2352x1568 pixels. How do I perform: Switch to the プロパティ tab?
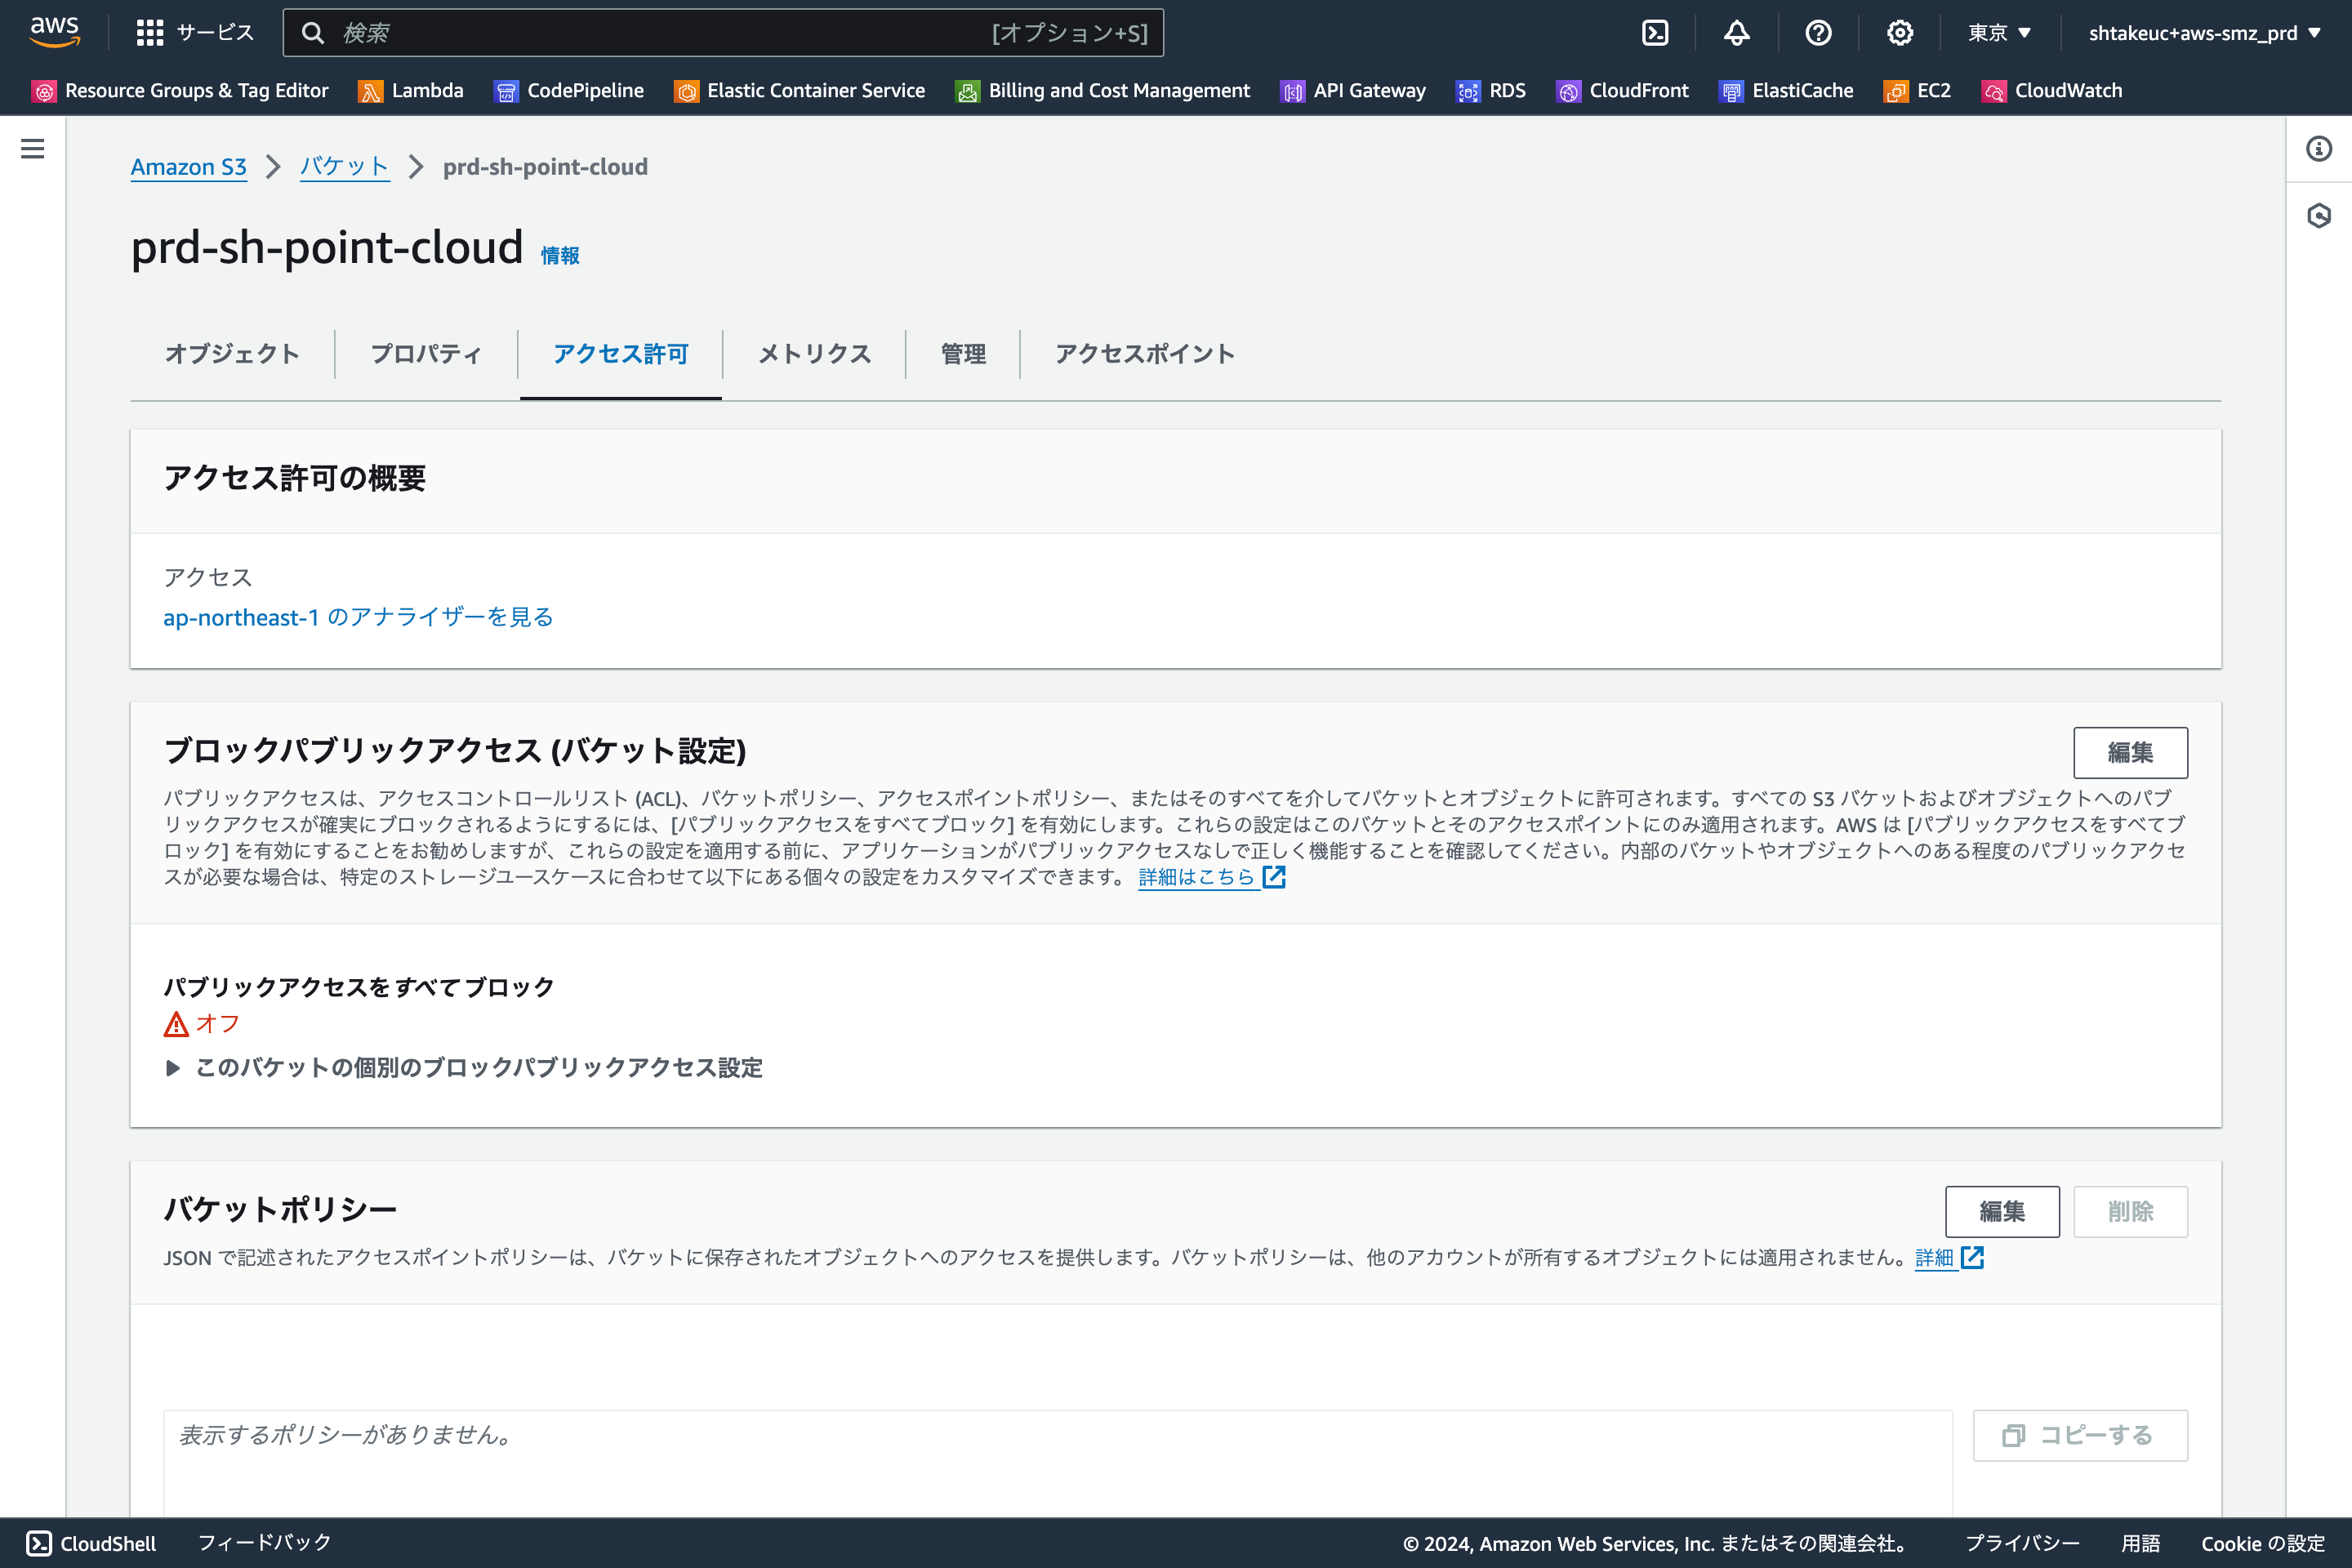426,354
